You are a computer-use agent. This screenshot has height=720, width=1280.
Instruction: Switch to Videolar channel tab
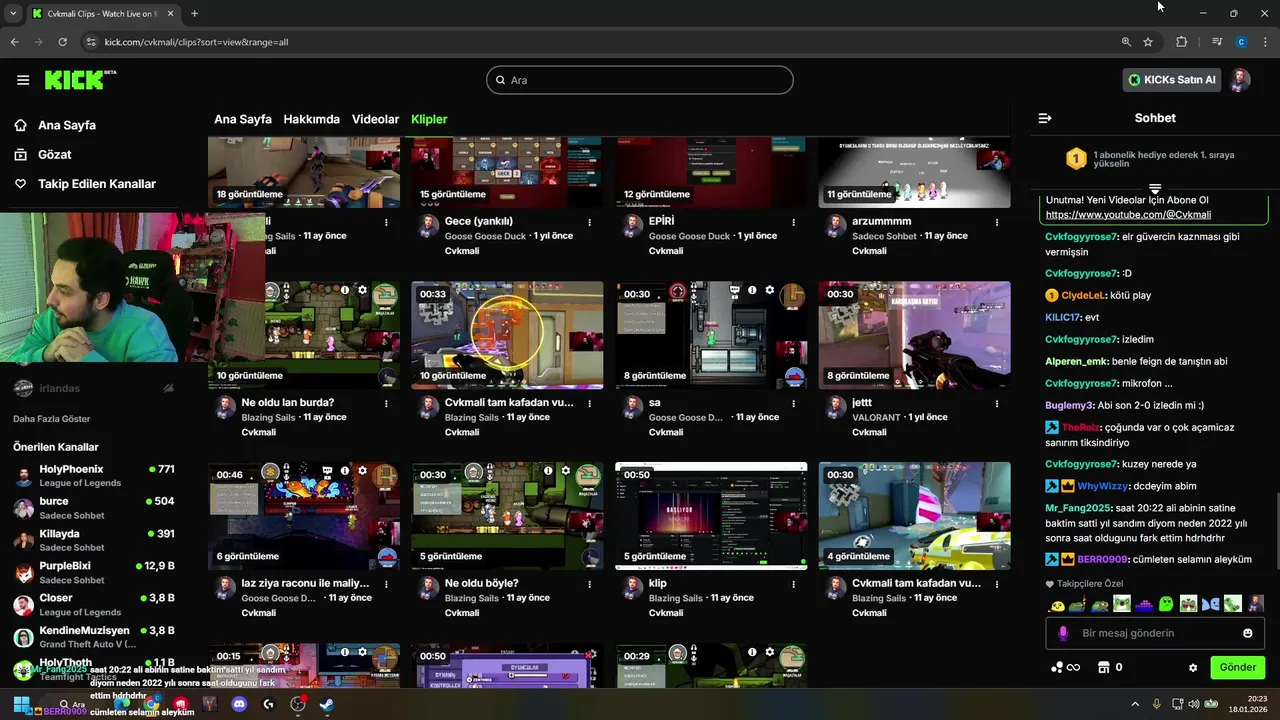(375, 119)
